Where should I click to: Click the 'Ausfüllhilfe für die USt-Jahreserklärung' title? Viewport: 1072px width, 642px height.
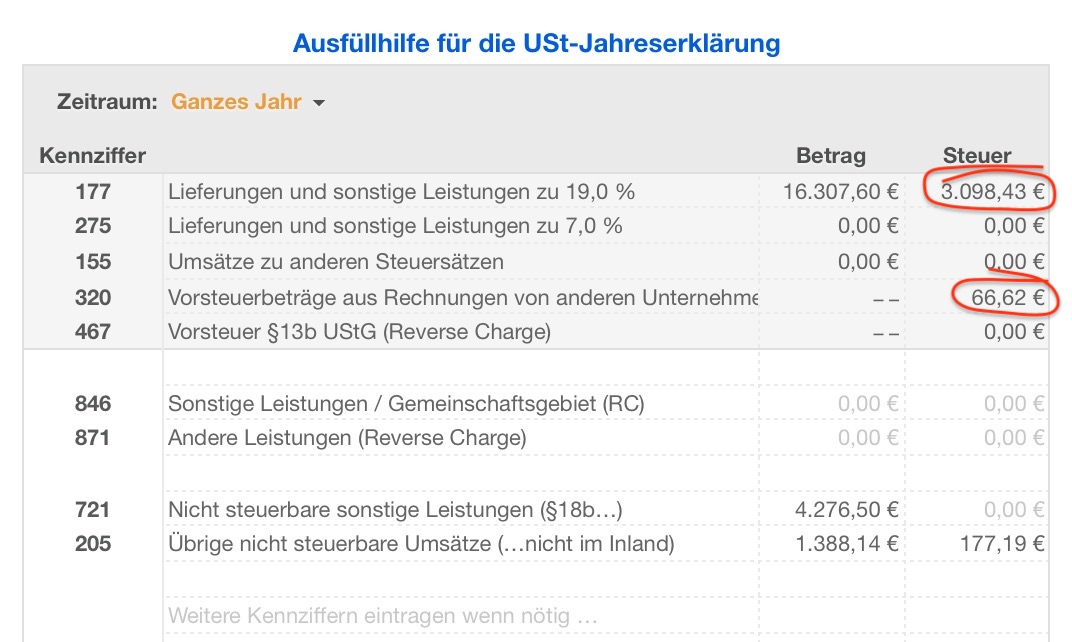536,44
